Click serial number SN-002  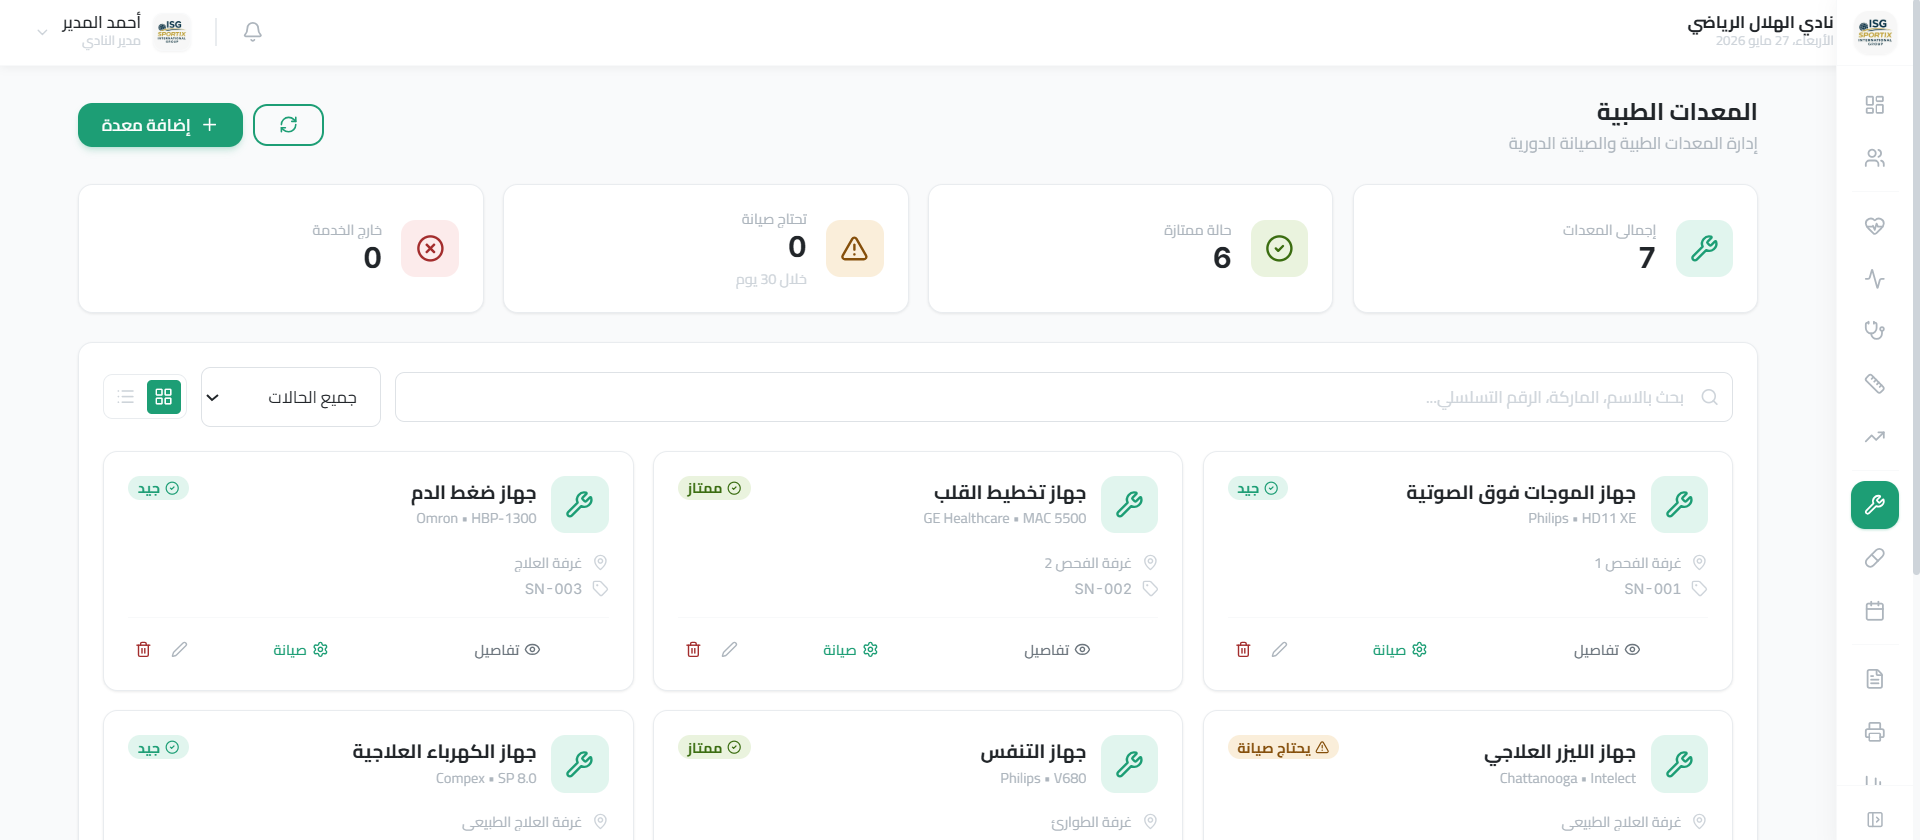point(1103,589)
